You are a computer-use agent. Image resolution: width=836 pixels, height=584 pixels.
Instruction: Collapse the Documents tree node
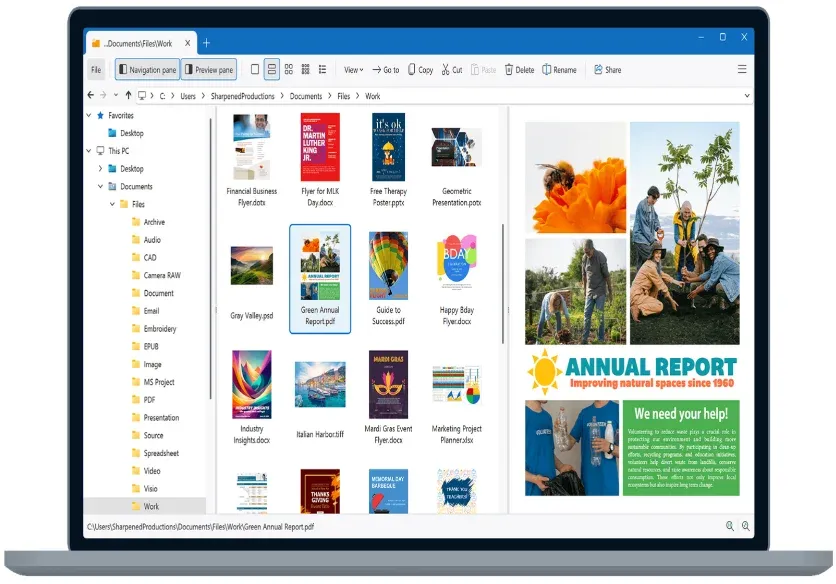coord(101,186)
